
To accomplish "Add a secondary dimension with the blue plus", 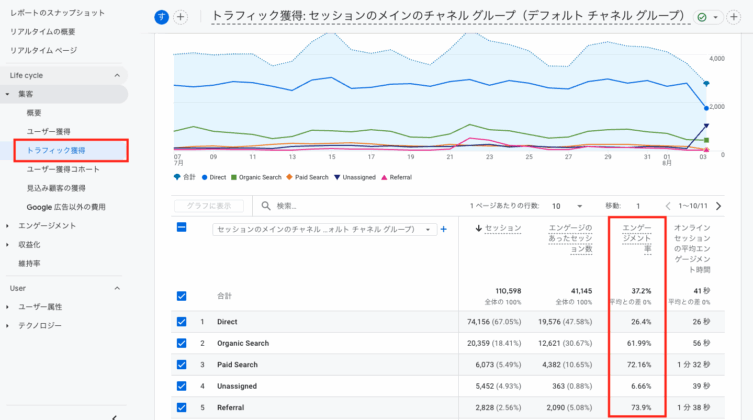I will point(443,229).
